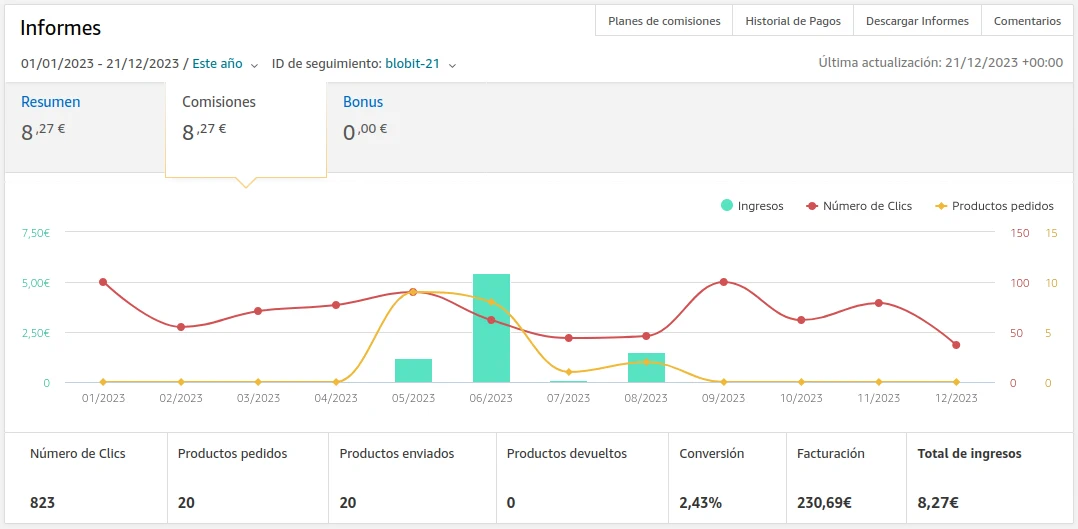This screenshot has height=529, width=1078.
Task: Switch to the Resumen tab
Action: click(x=51, y=102)
